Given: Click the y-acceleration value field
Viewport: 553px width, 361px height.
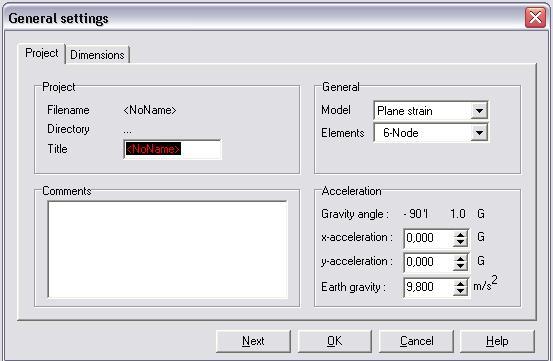Looking at the screenshot, I should (429, 262).
